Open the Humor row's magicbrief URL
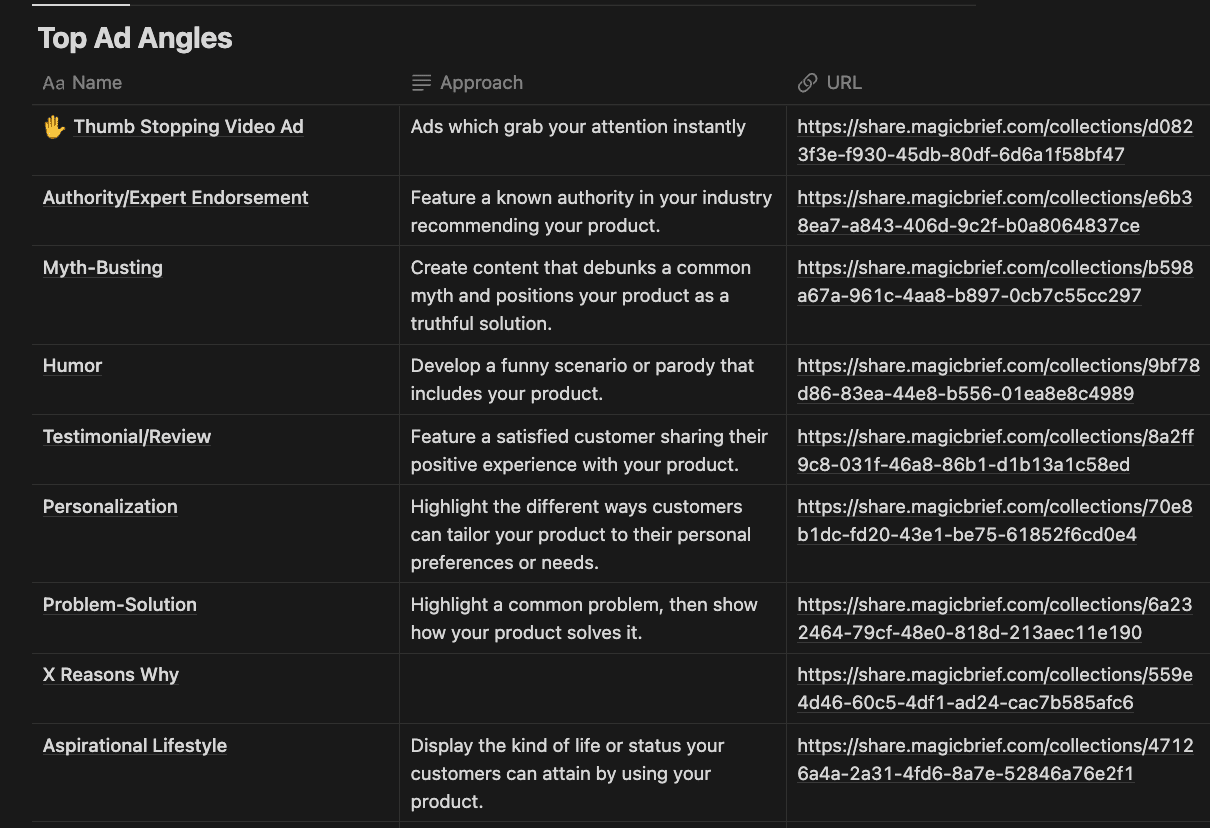The height and width of the screenshot is (828, 1210). [x=998, y=380]
